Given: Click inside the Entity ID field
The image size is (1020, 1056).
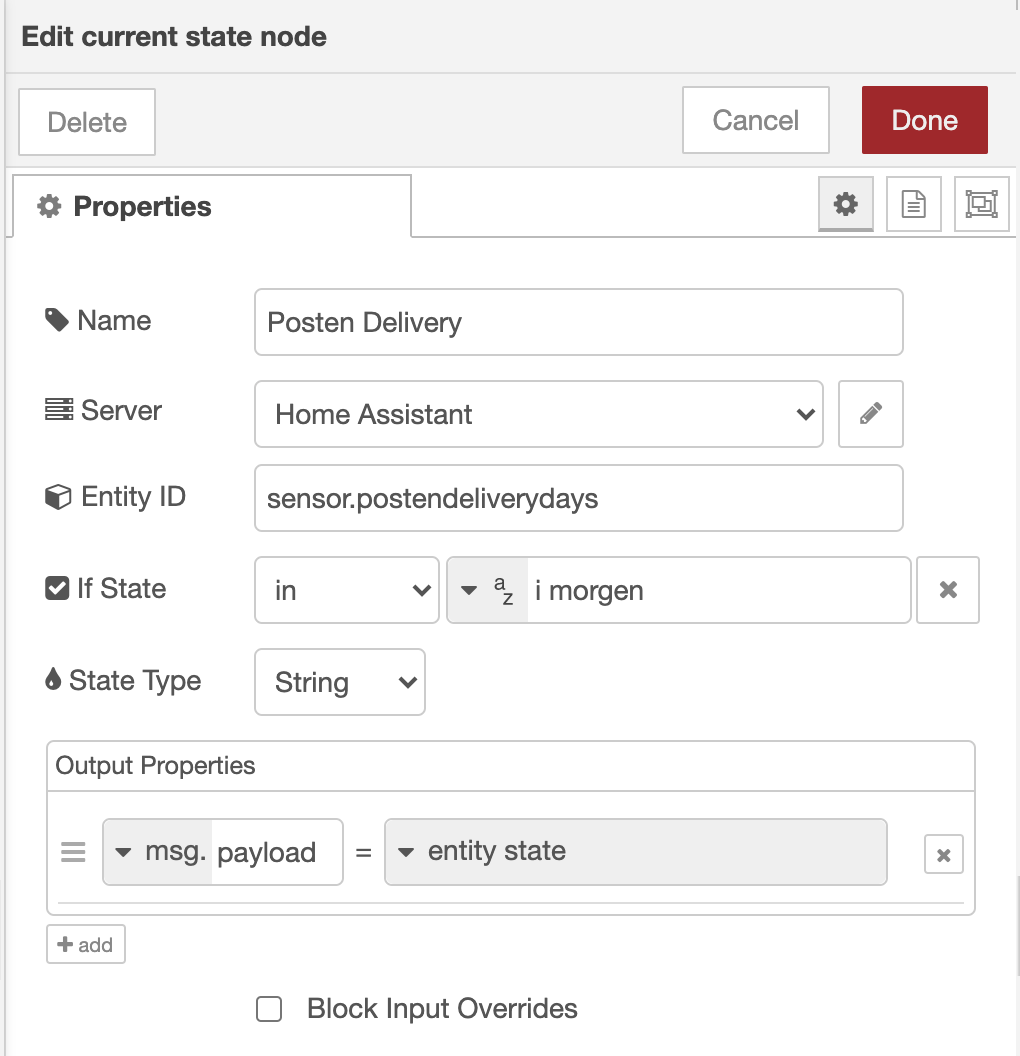Looking at the screenshot, I should click(578, 497).
